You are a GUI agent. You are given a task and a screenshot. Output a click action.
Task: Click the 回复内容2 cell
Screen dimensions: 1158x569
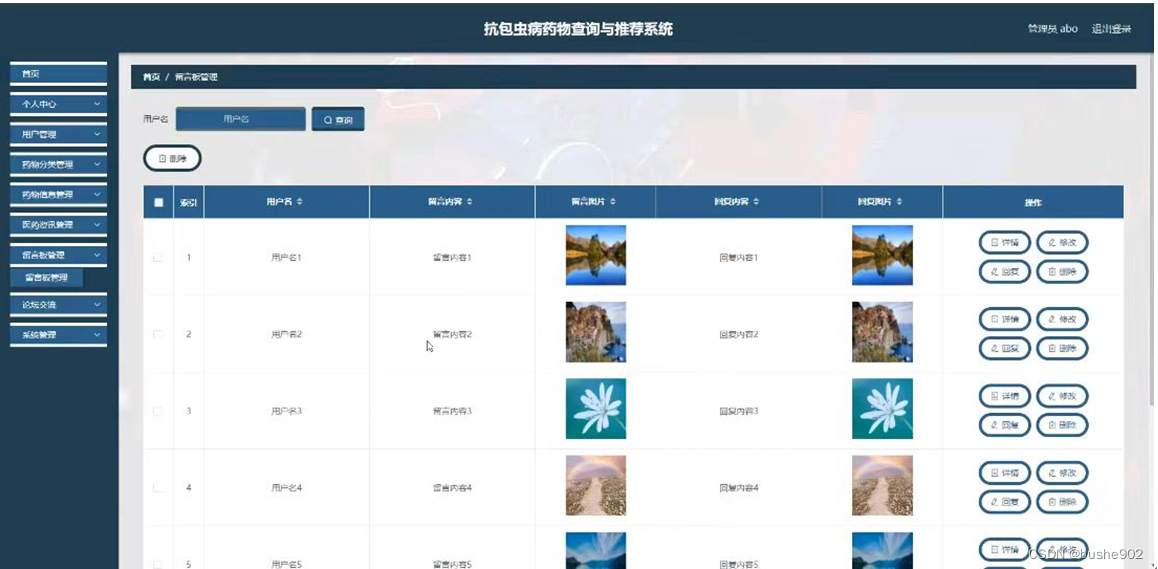[x=739, y=334]
